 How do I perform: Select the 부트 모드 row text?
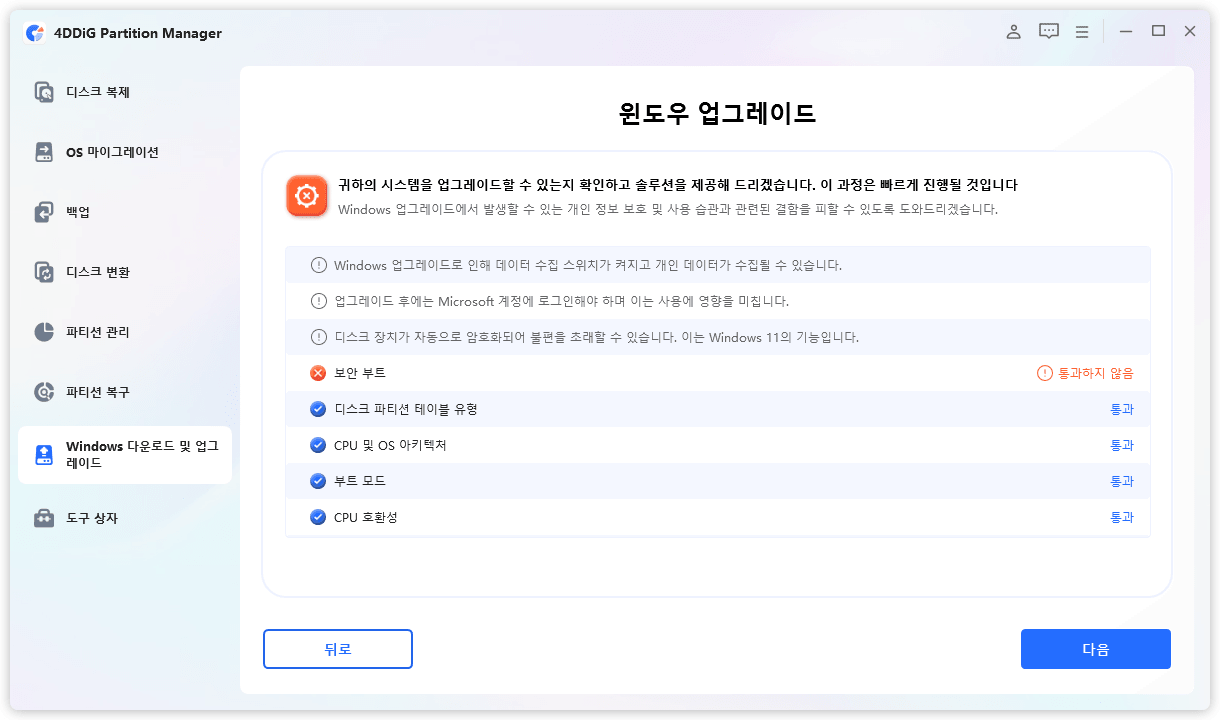tap(360, 481)
